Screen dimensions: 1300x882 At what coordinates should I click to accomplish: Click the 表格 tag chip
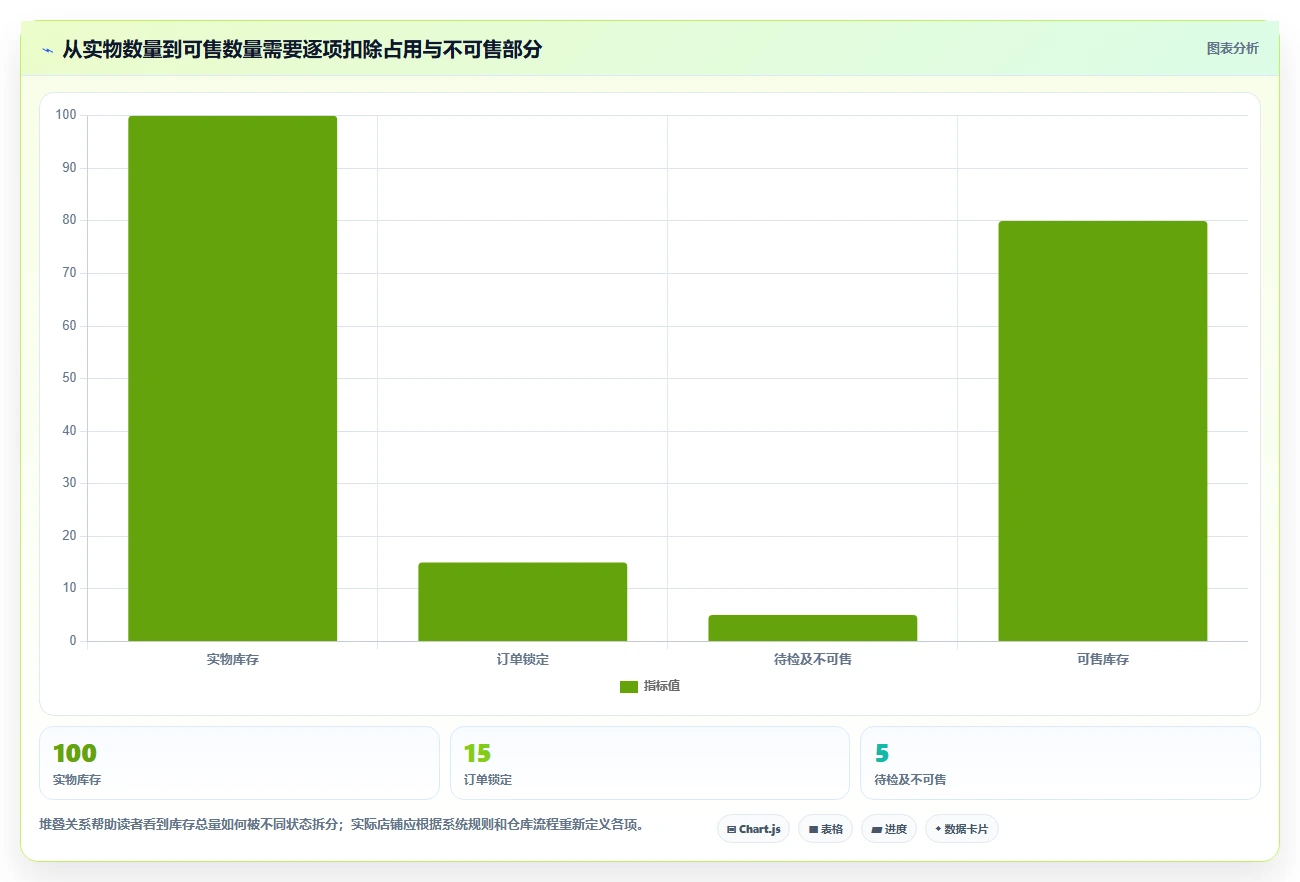(825, 829)
